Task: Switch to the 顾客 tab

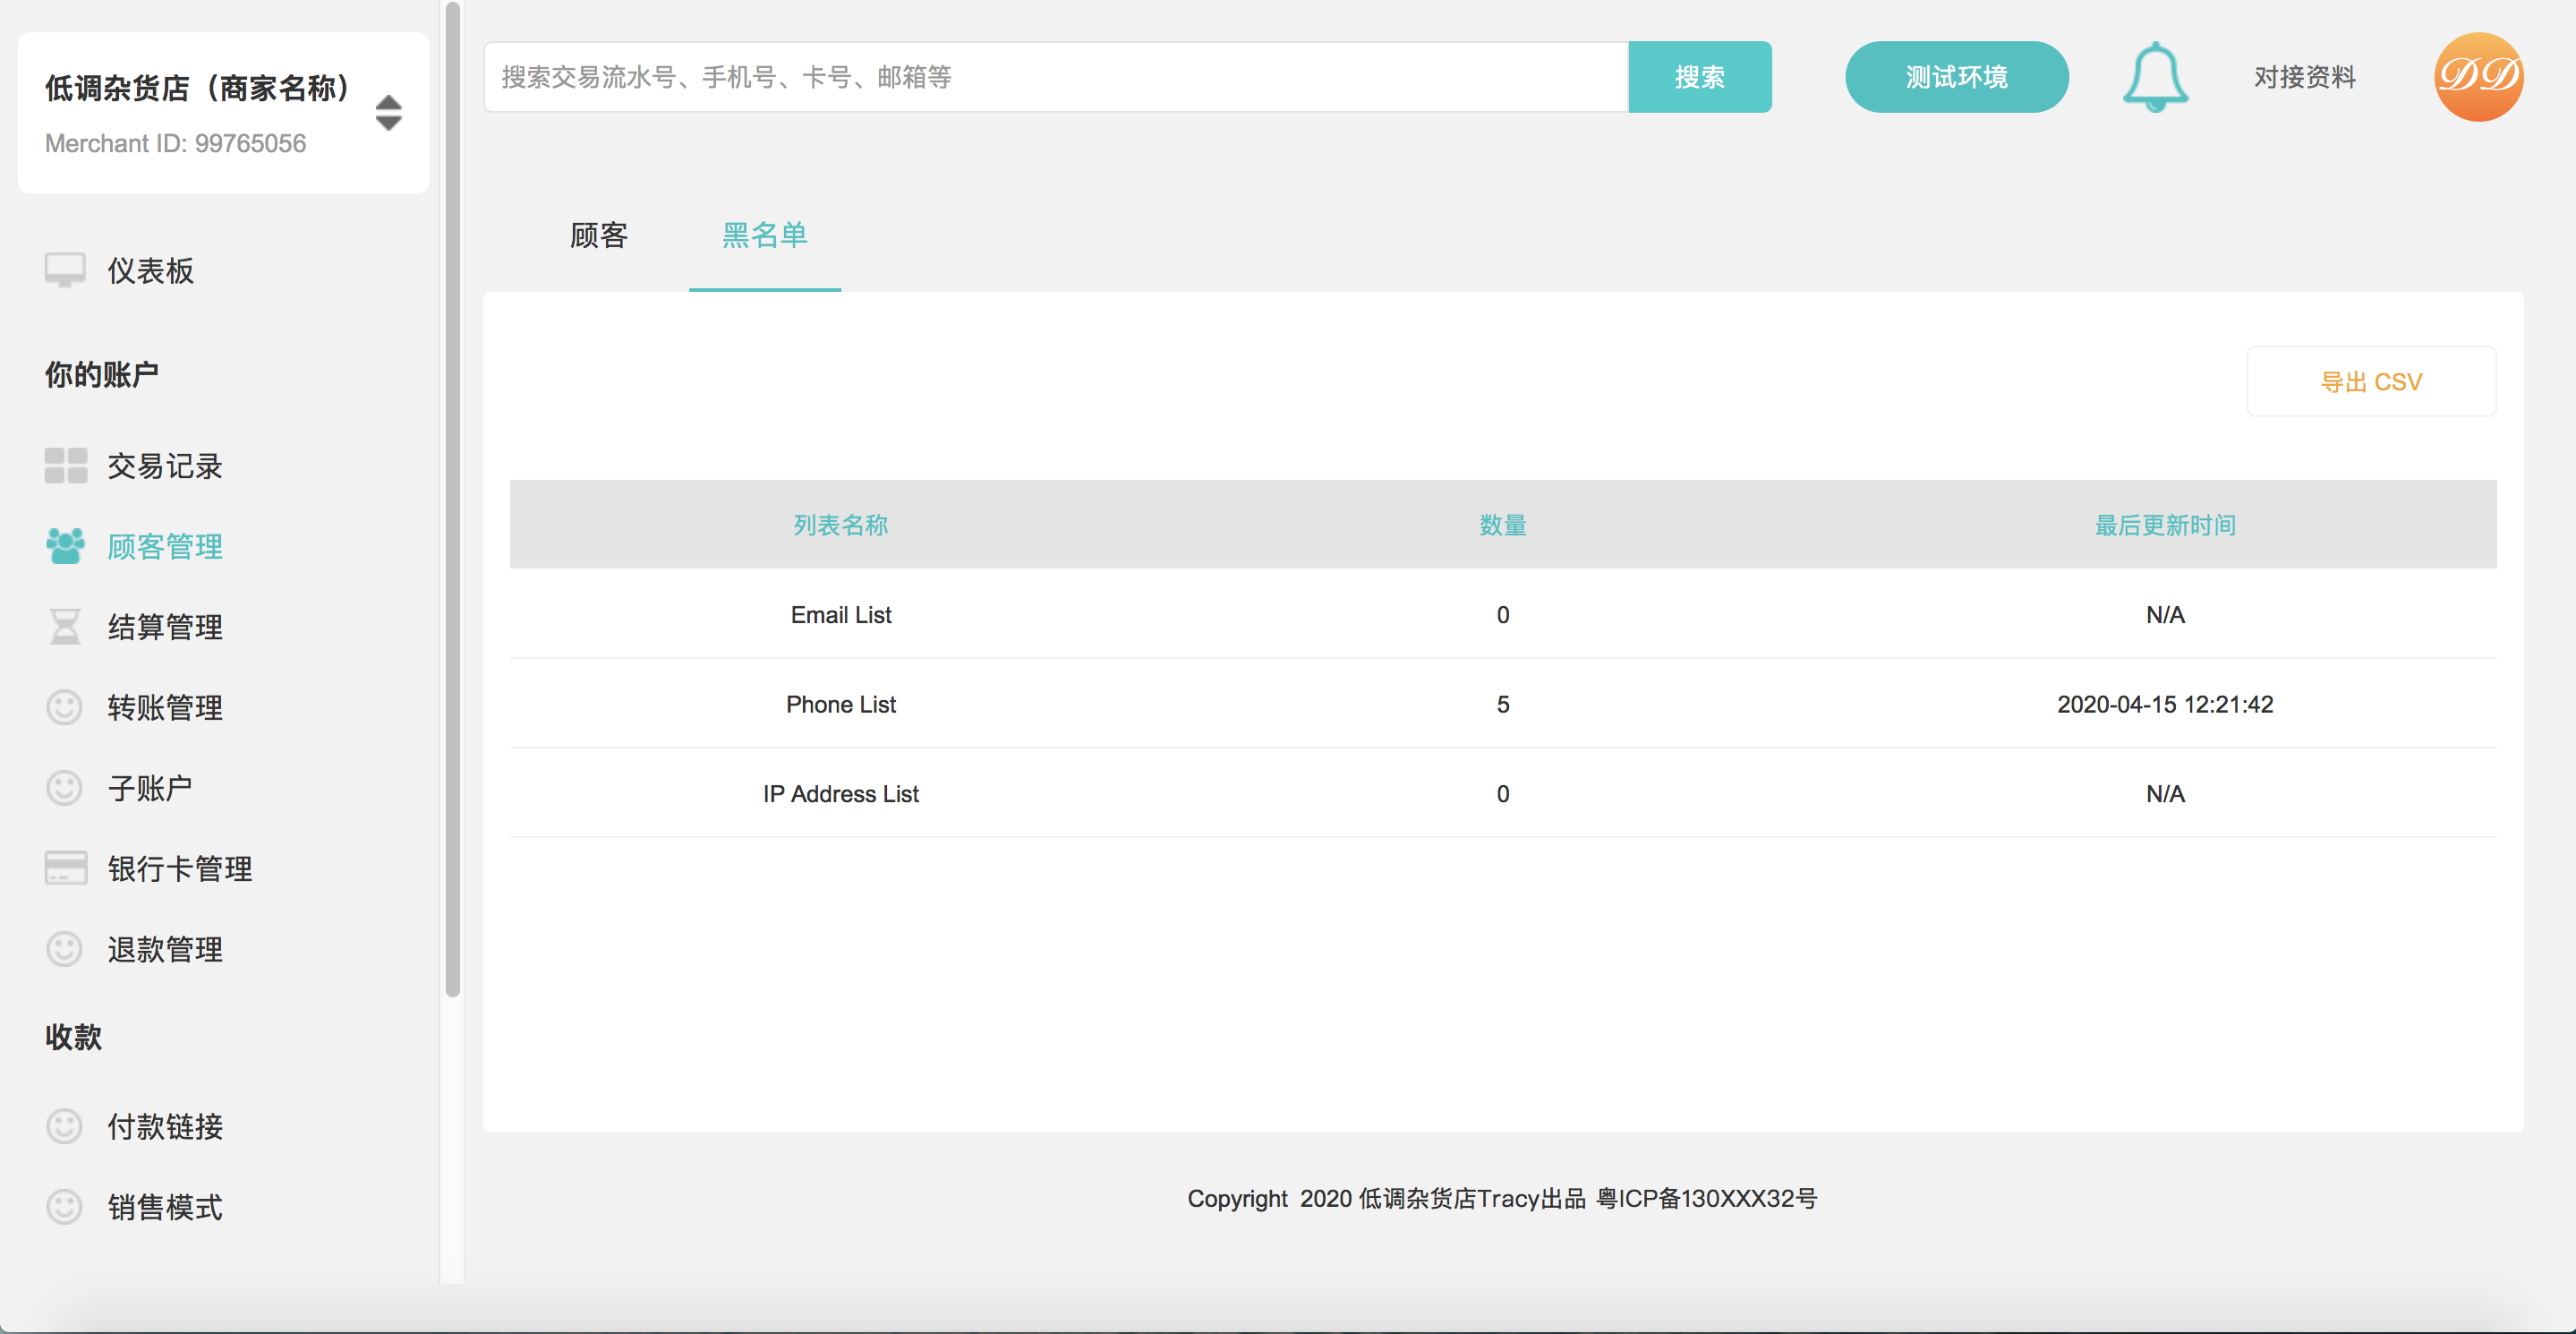Action: pyautogui.click(x=598, y=236)
